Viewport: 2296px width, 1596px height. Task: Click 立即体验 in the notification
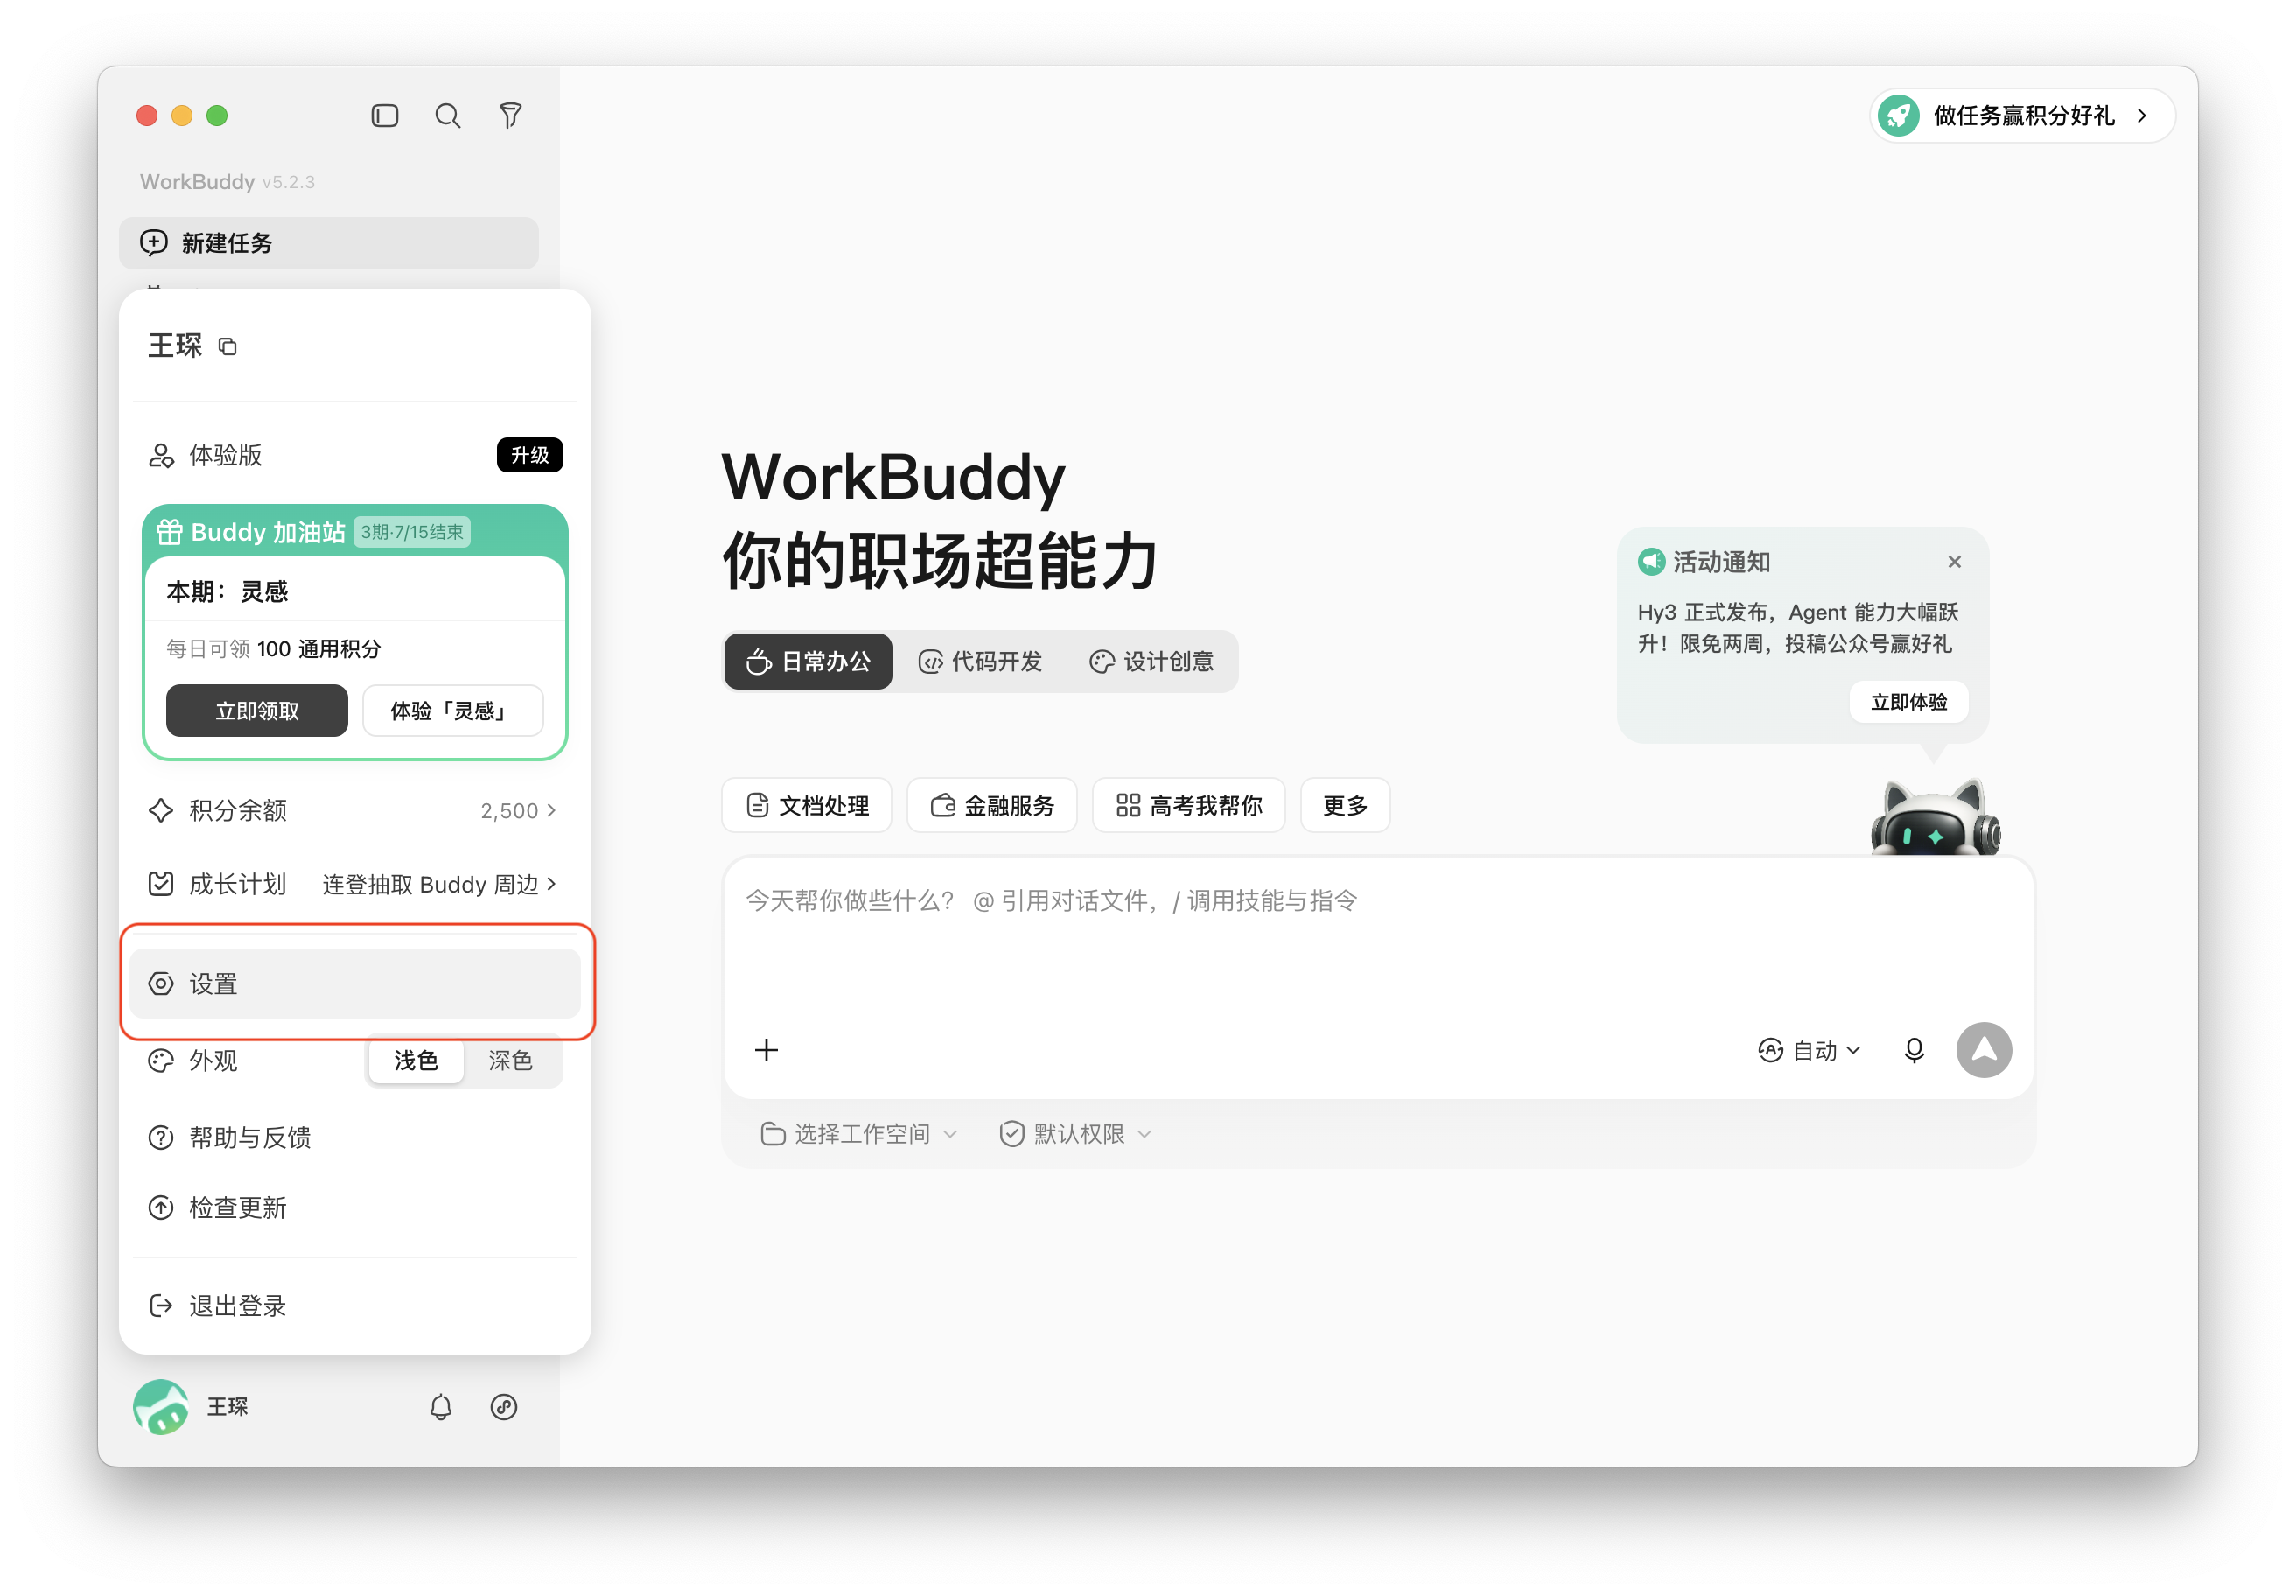coord(1909,702)
